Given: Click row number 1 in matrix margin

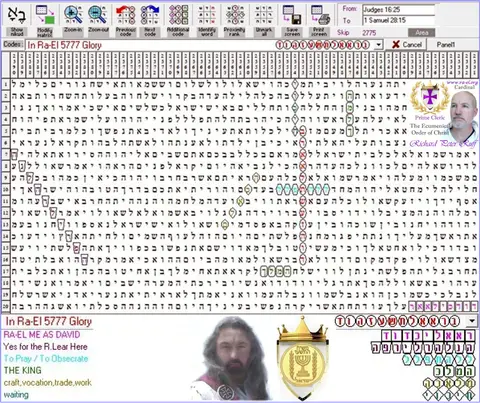Looking at the screenshot, I should coord(6,85).
